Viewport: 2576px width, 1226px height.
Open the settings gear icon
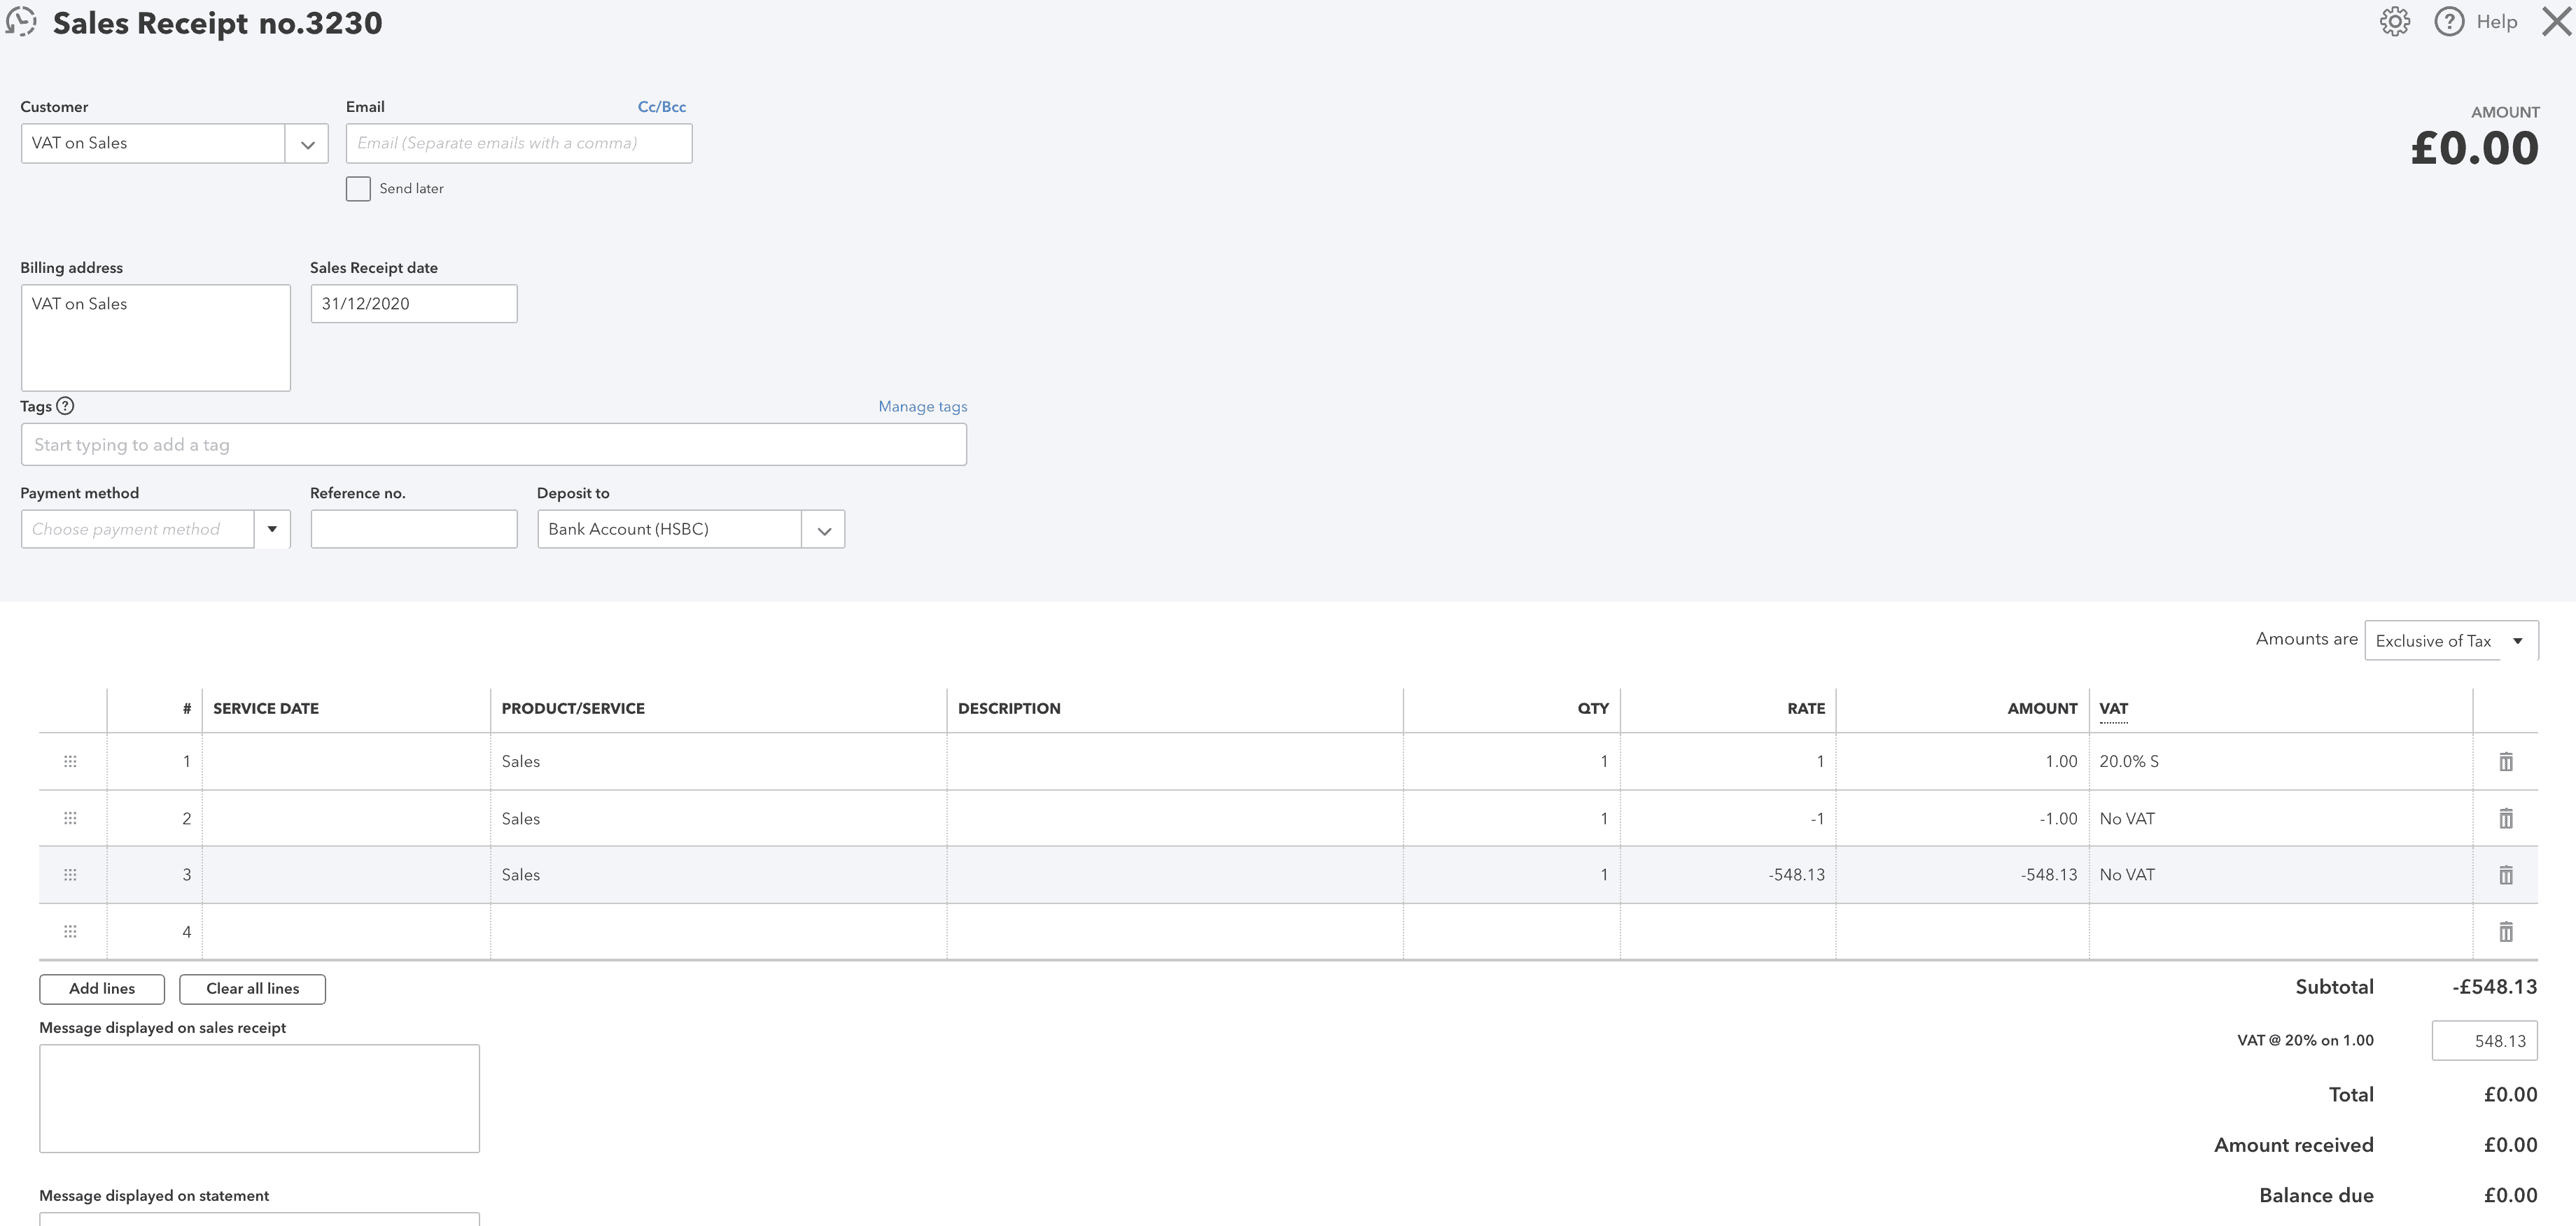[2394, 21]
